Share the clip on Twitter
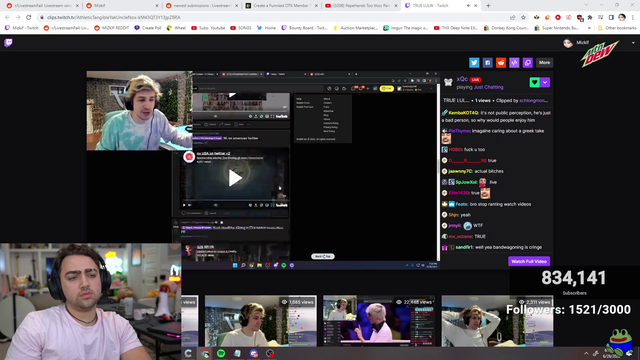This screenshot has height=360, width=640. [474, 62]
